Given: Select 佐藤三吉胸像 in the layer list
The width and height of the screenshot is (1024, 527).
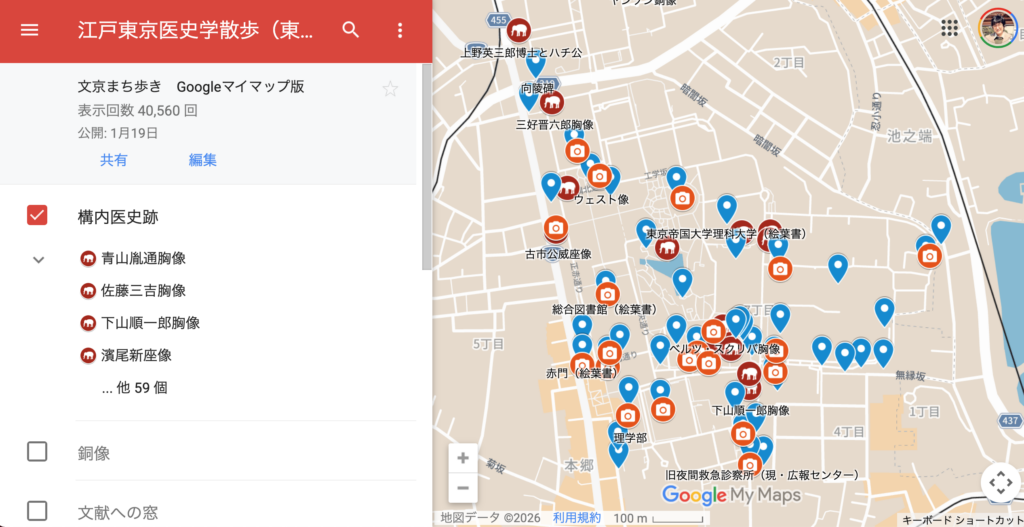Looking at the screenshot, I should 143,291.
